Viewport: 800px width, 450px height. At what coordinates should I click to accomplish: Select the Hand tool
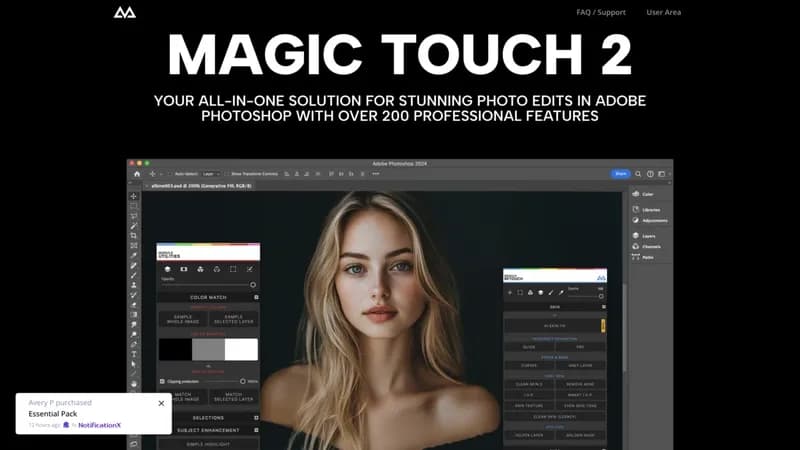(x=134, y=384)
